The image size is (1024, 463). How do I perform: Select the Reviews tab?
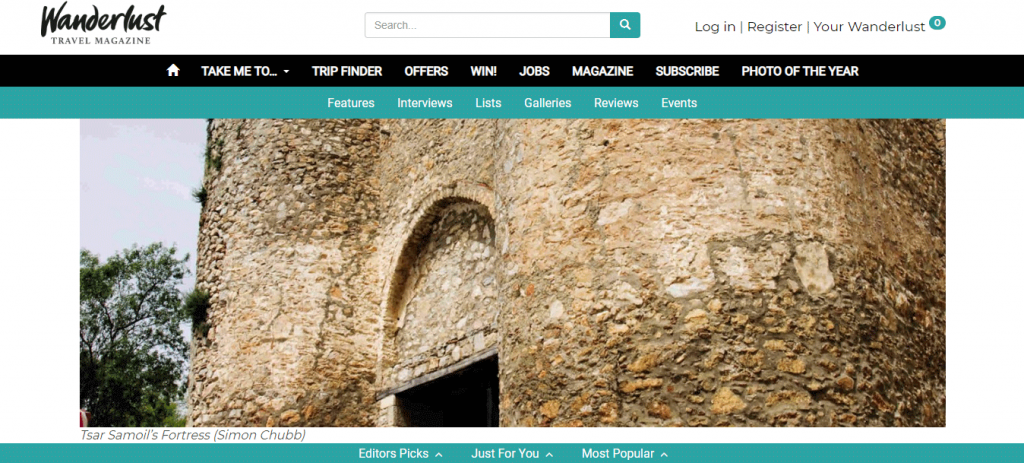(616, 103)
